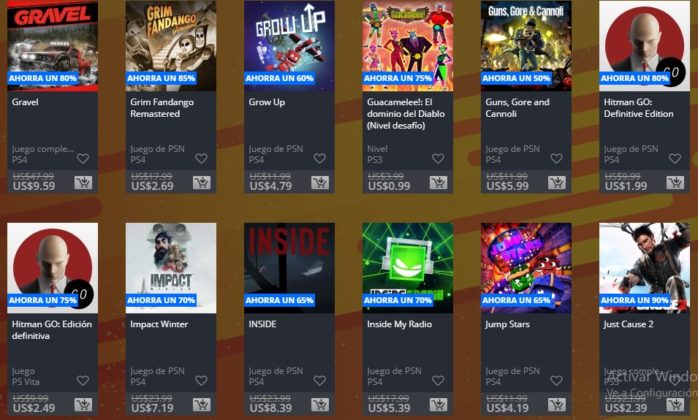Screen dimensions: 698x420
Task: Toggle wishlist heart for Hitman GO: Definitive Edition
Action: (675, 159)
